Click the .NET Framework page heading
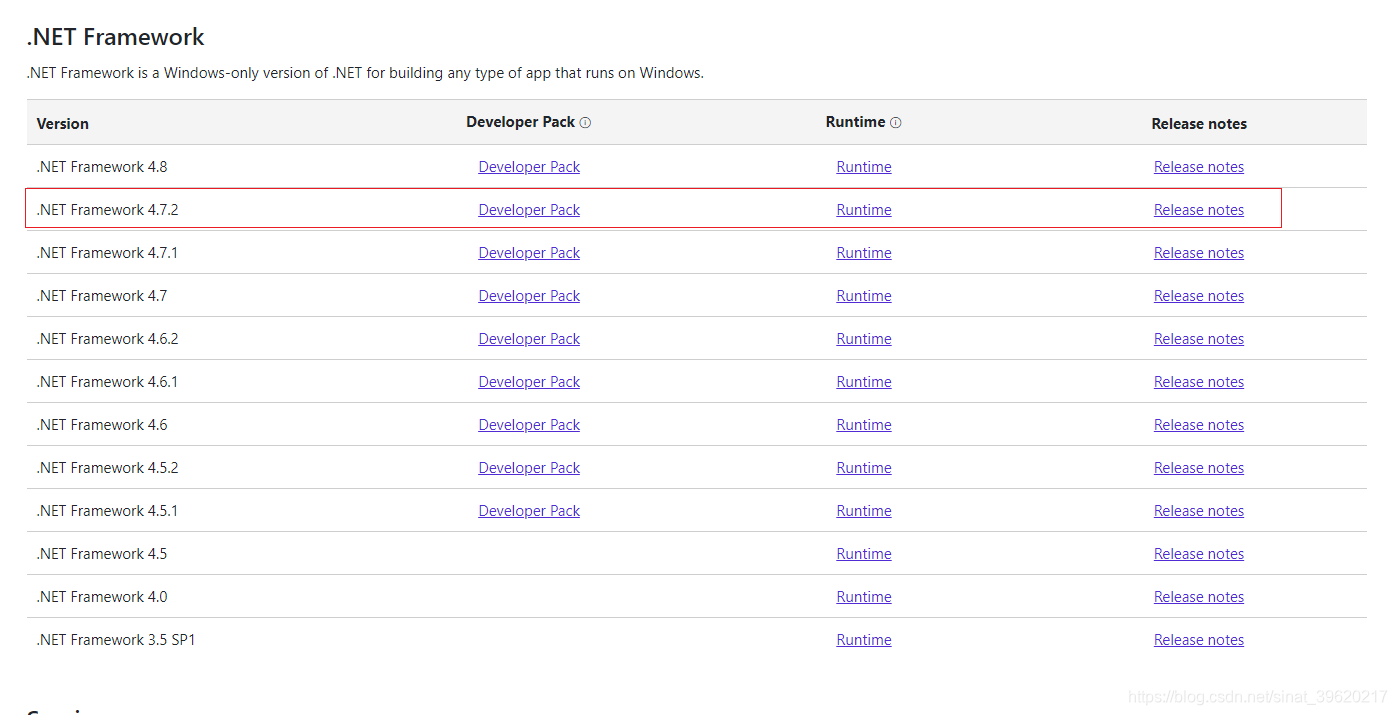 pyautogui.click(x=116, y=37)
